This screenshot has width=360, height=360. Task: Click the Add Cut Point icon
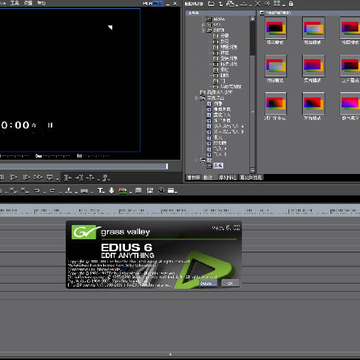(69, 191)
